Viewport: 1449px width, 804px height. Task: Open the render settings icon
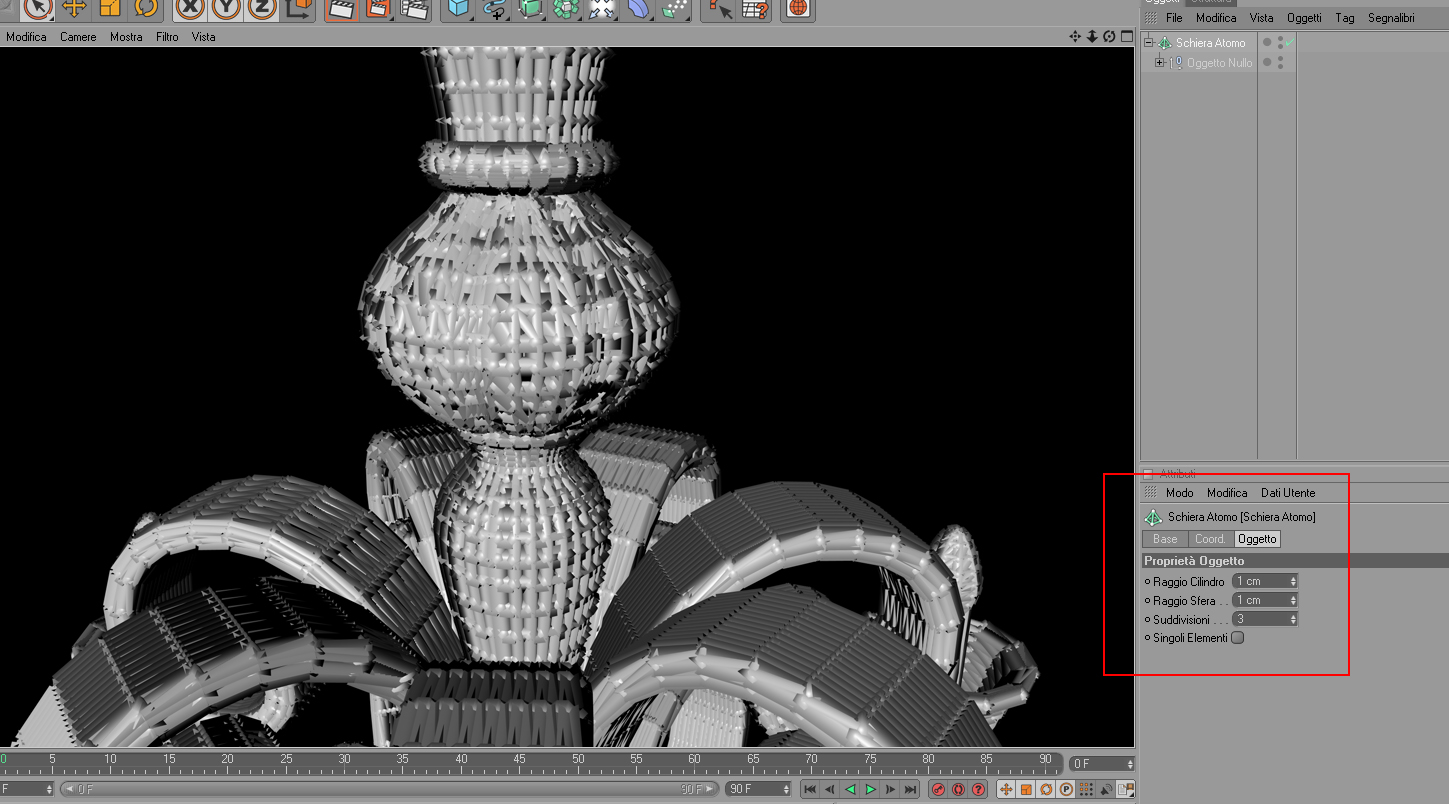click(x=415, y=8)
